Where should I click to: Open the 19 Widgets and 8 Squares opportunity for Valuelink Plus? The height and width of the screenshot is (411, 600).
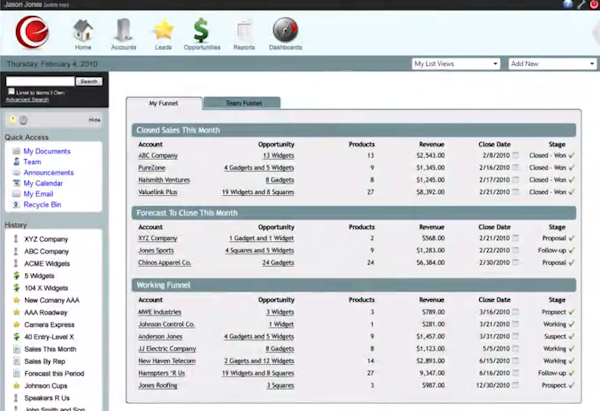click(x=258, y=192)
